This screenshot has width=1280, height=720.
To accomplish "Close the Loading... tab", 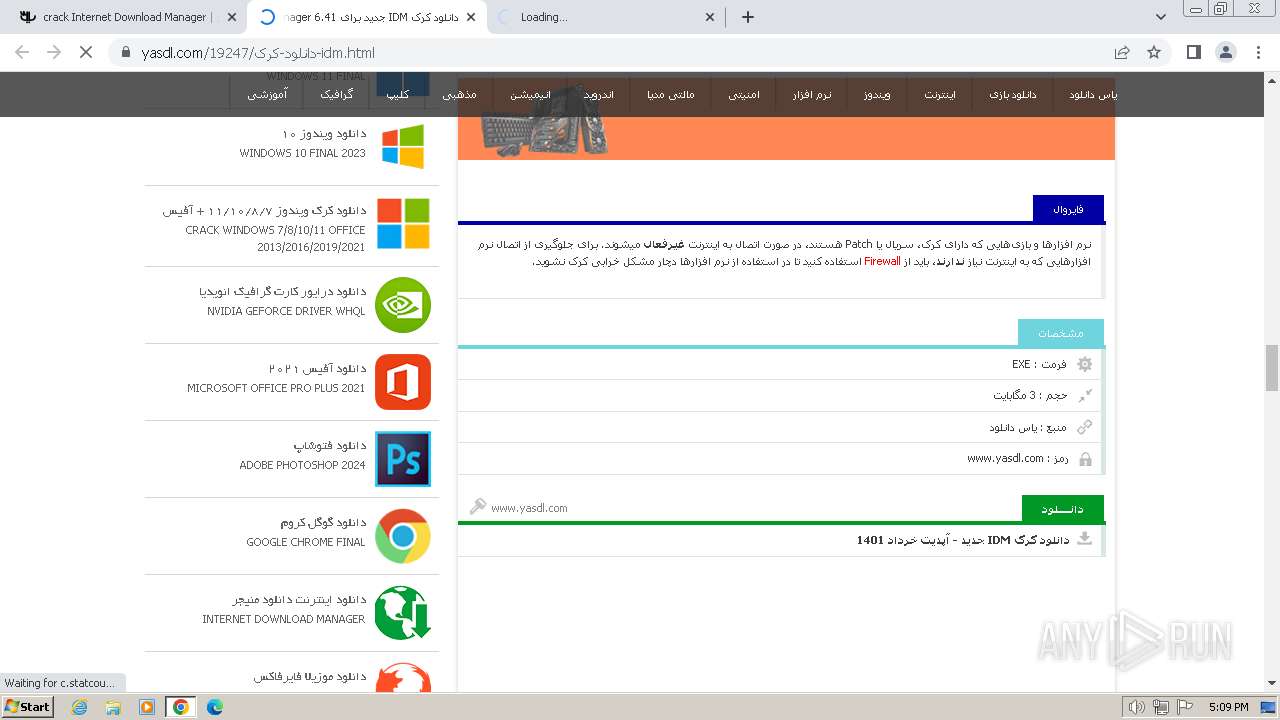I will pyautogui.click(x=710, y=17).
